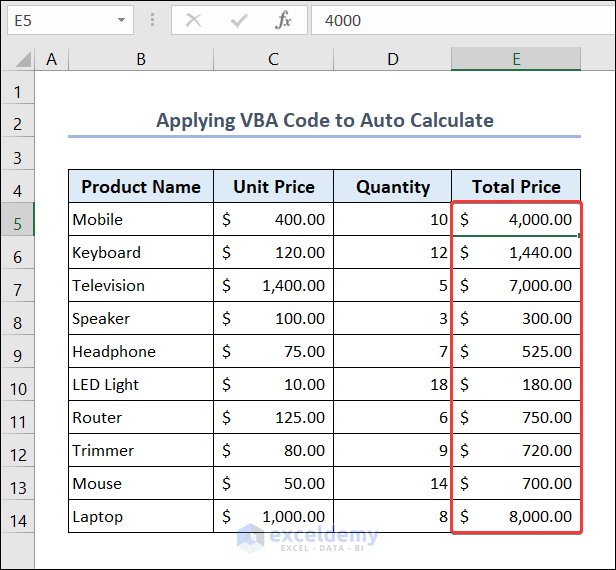The width and height of the screenshot is (616, 570).
Task: Click the Cancel (X) formula bar icon
Action: [x=194, y=20]
